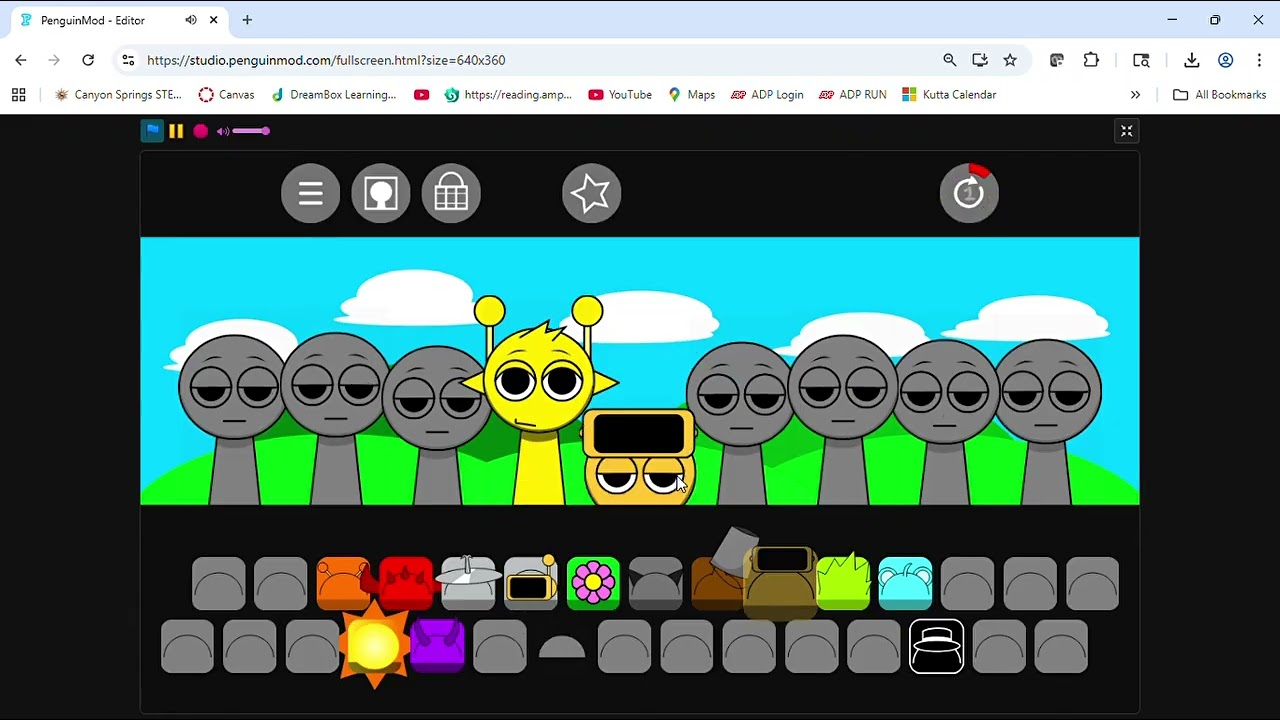Open the Chrome apps grid shortcut
The height and width of the screenshot is (720, 1280).
(18, 95)
